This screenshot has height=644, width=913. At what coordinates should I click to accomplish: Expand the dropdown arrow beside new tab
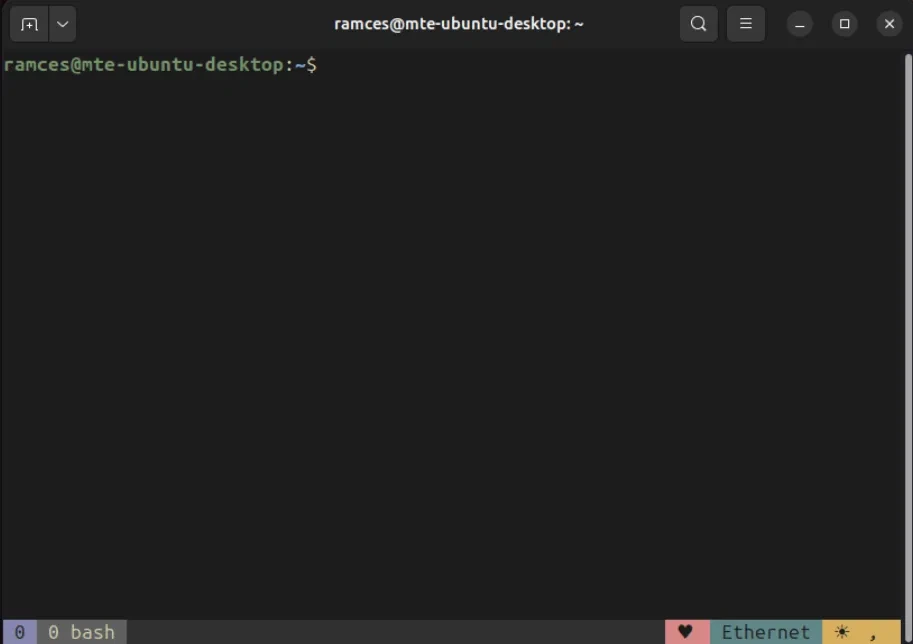62,24
